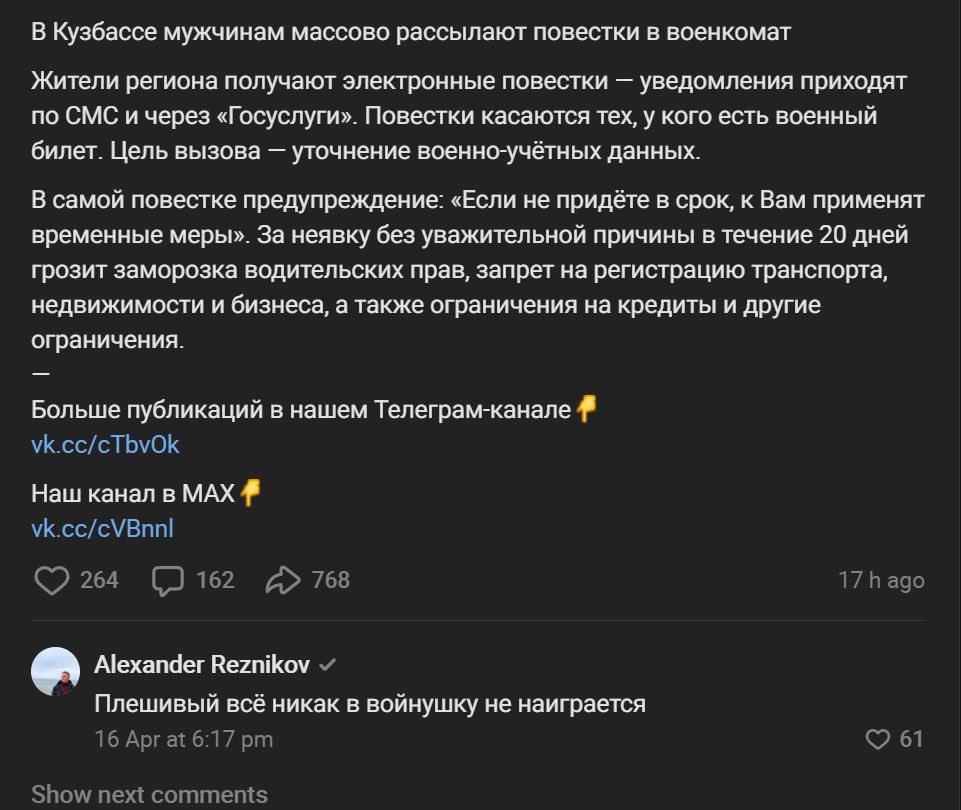Open the vk.cc/cTbvOk Telegram link

pyautogui.click(x=105, y=444)
